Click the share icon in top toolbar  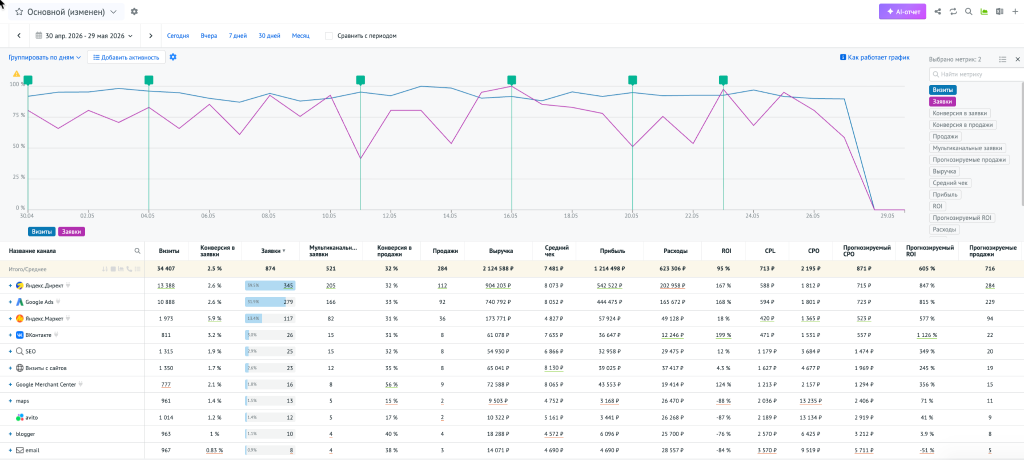pos(938,12)
